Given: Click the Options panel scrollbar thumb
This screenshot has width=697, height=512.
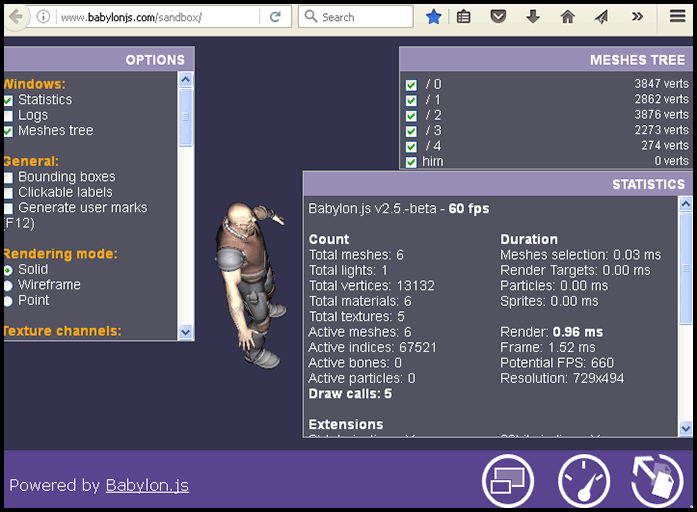Looking at the screenshot, I should [x=185, y=116].
